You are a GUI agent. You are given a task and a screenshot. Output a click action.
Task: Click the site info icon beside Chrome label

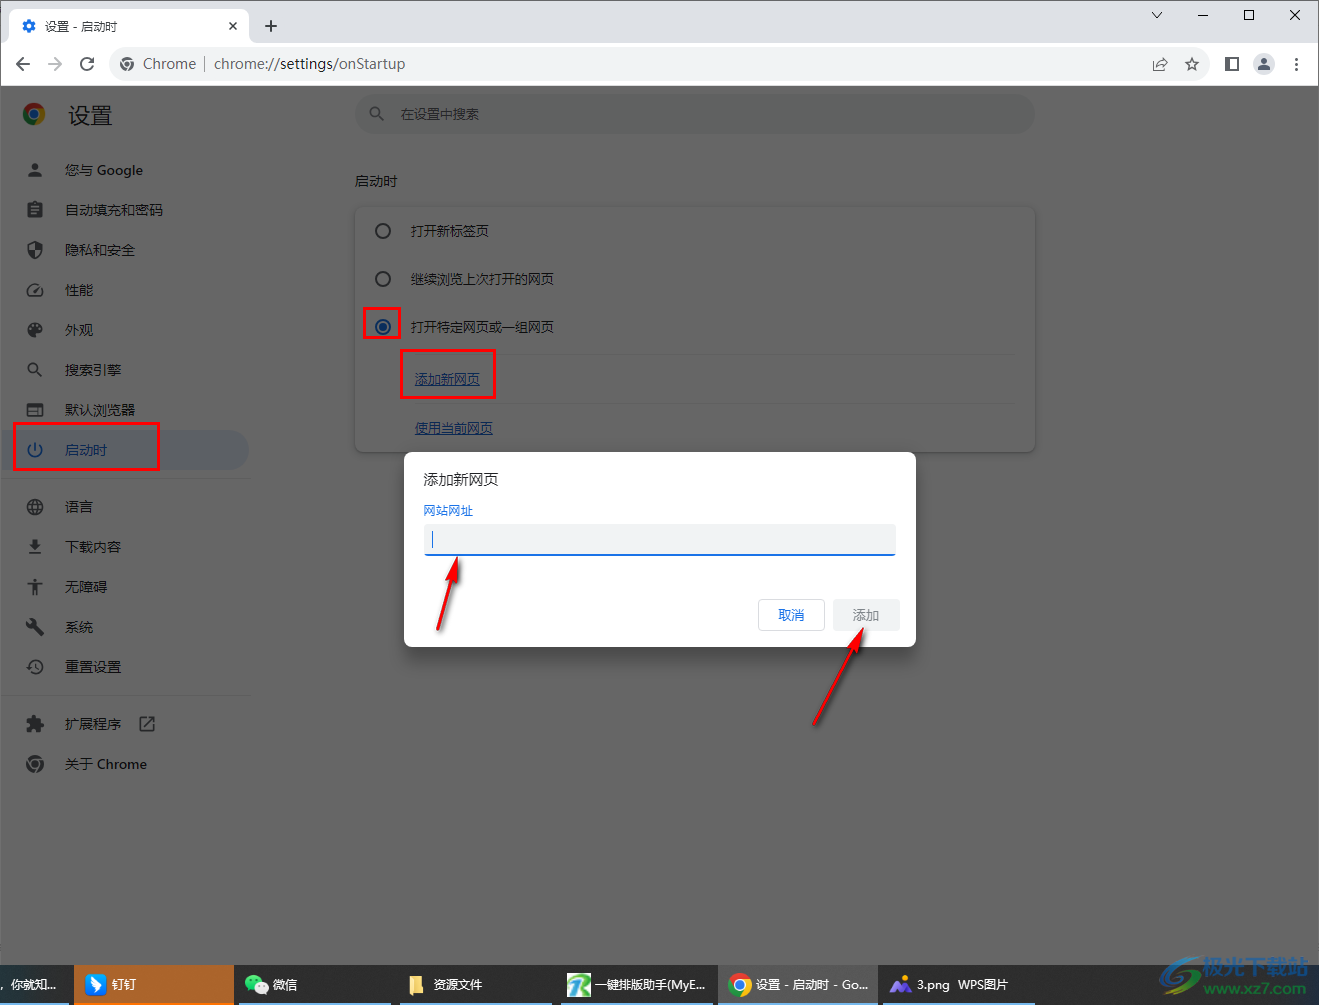pyautogui.click(x=127, y=64)
